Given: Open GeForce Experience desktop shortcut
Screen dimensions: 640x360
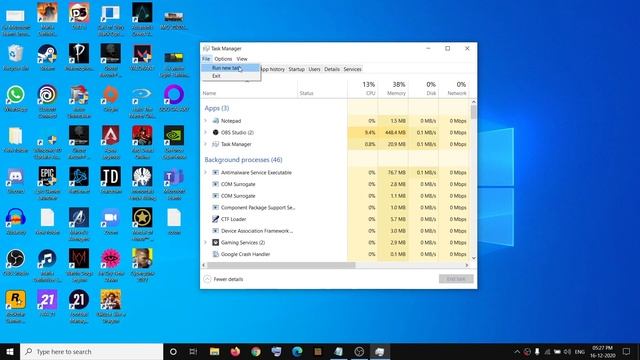Looking at the screenshot, I should click(x=174, y=142).
